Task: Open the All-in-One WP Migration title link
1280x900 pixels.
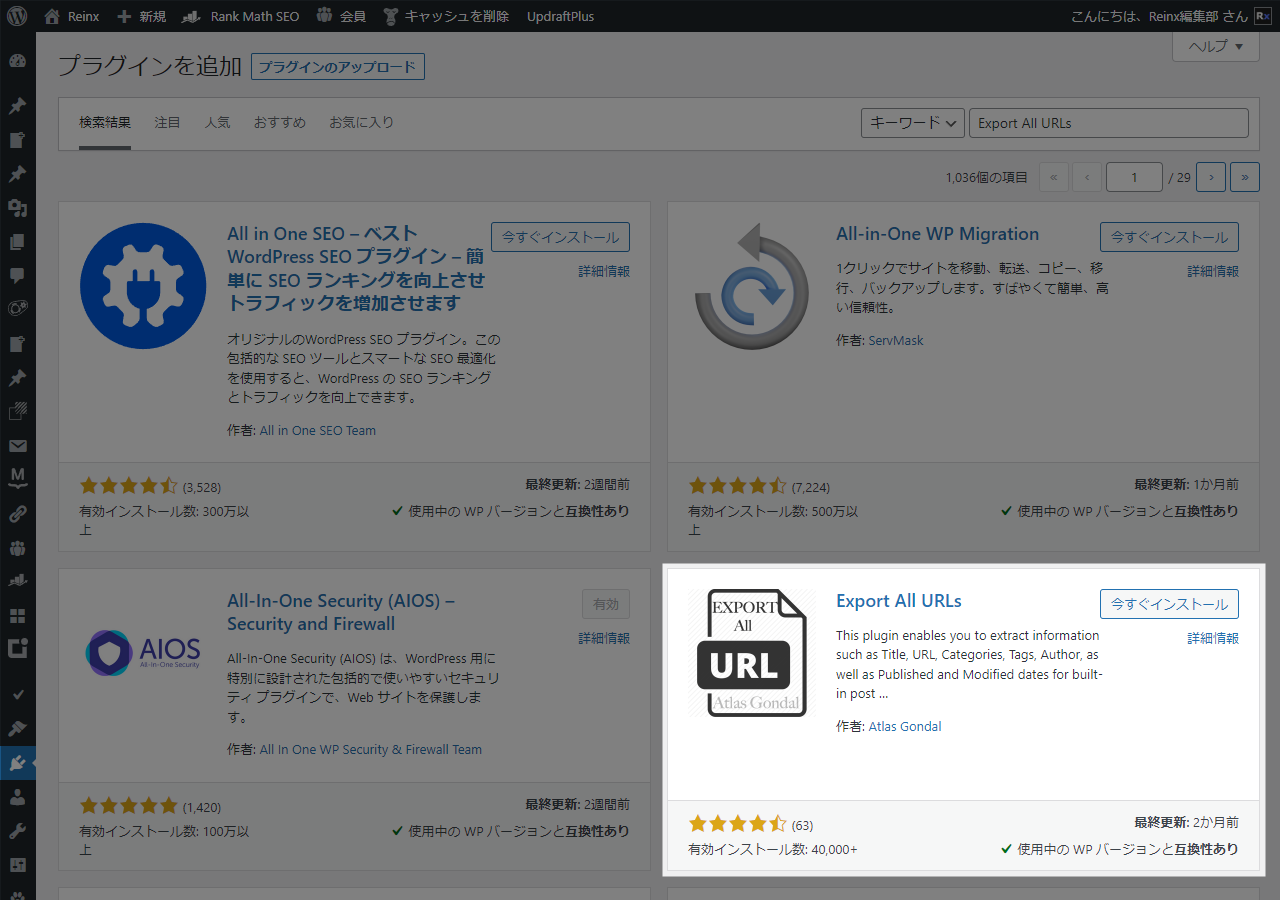Action: [x=938, y=234]
